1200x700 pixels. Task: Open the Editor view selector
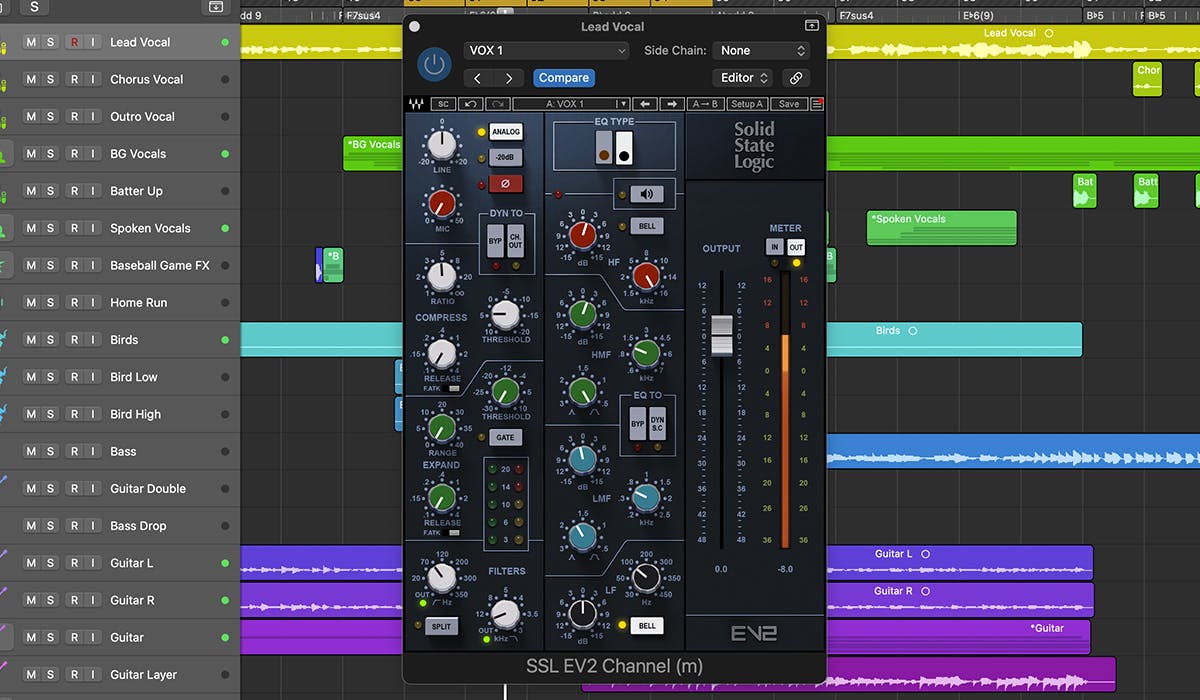tap(741, 77)
